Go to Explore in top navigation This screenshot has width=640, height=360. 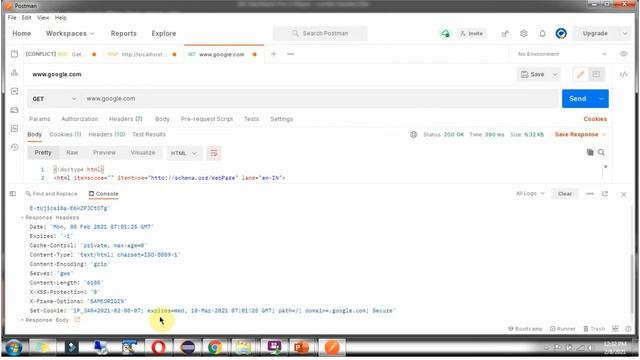pyautogui.click(x=164, y=33)
